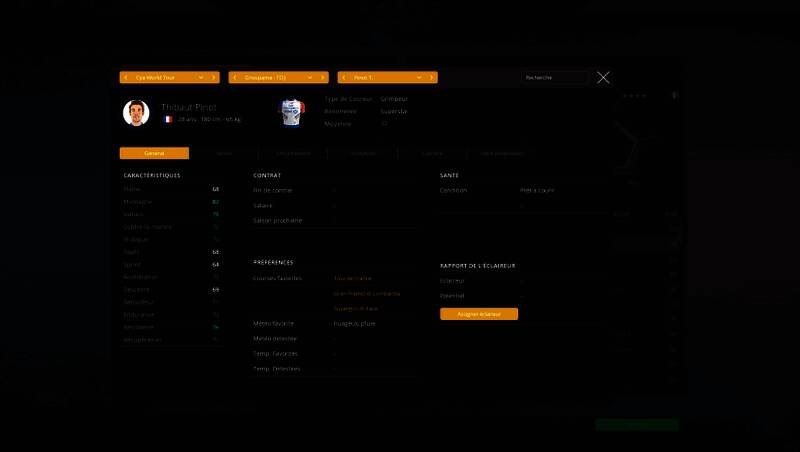This screenshot has height=452, width=800.
Task: Go to previous team before Groupama - FDJ
Action: (234, 77)
